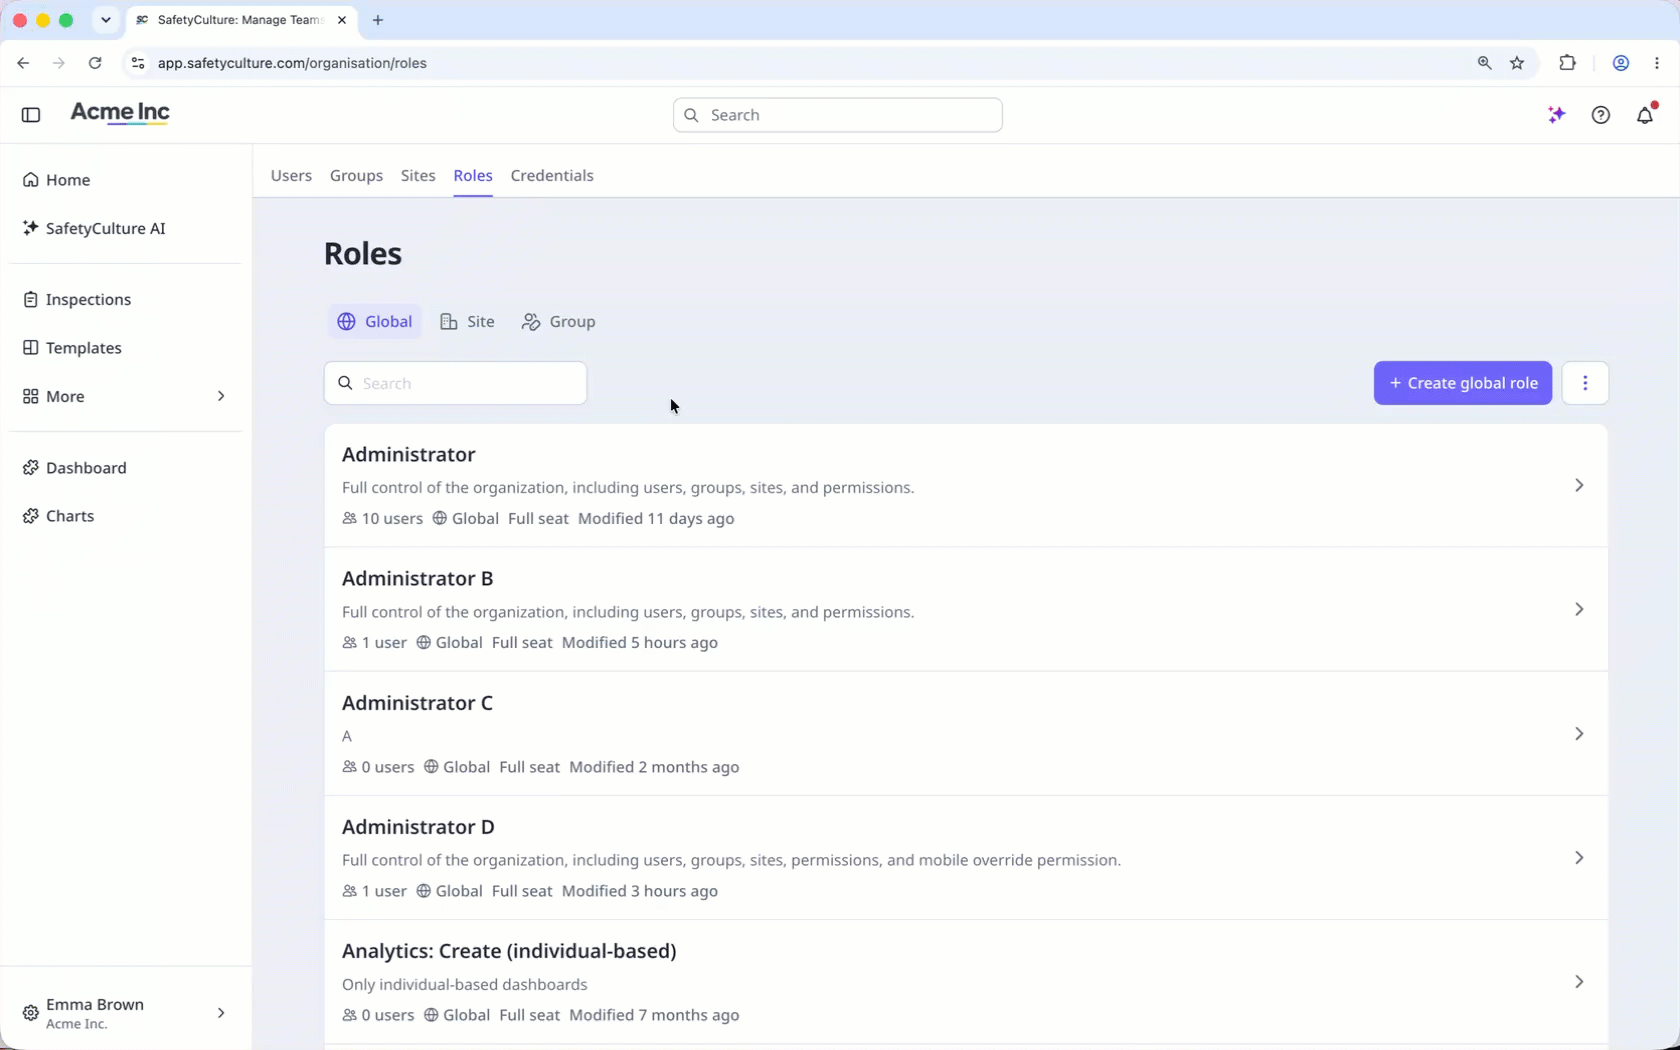
Task: Open the tab search dropdown arrow
Action: click(106, 20)
